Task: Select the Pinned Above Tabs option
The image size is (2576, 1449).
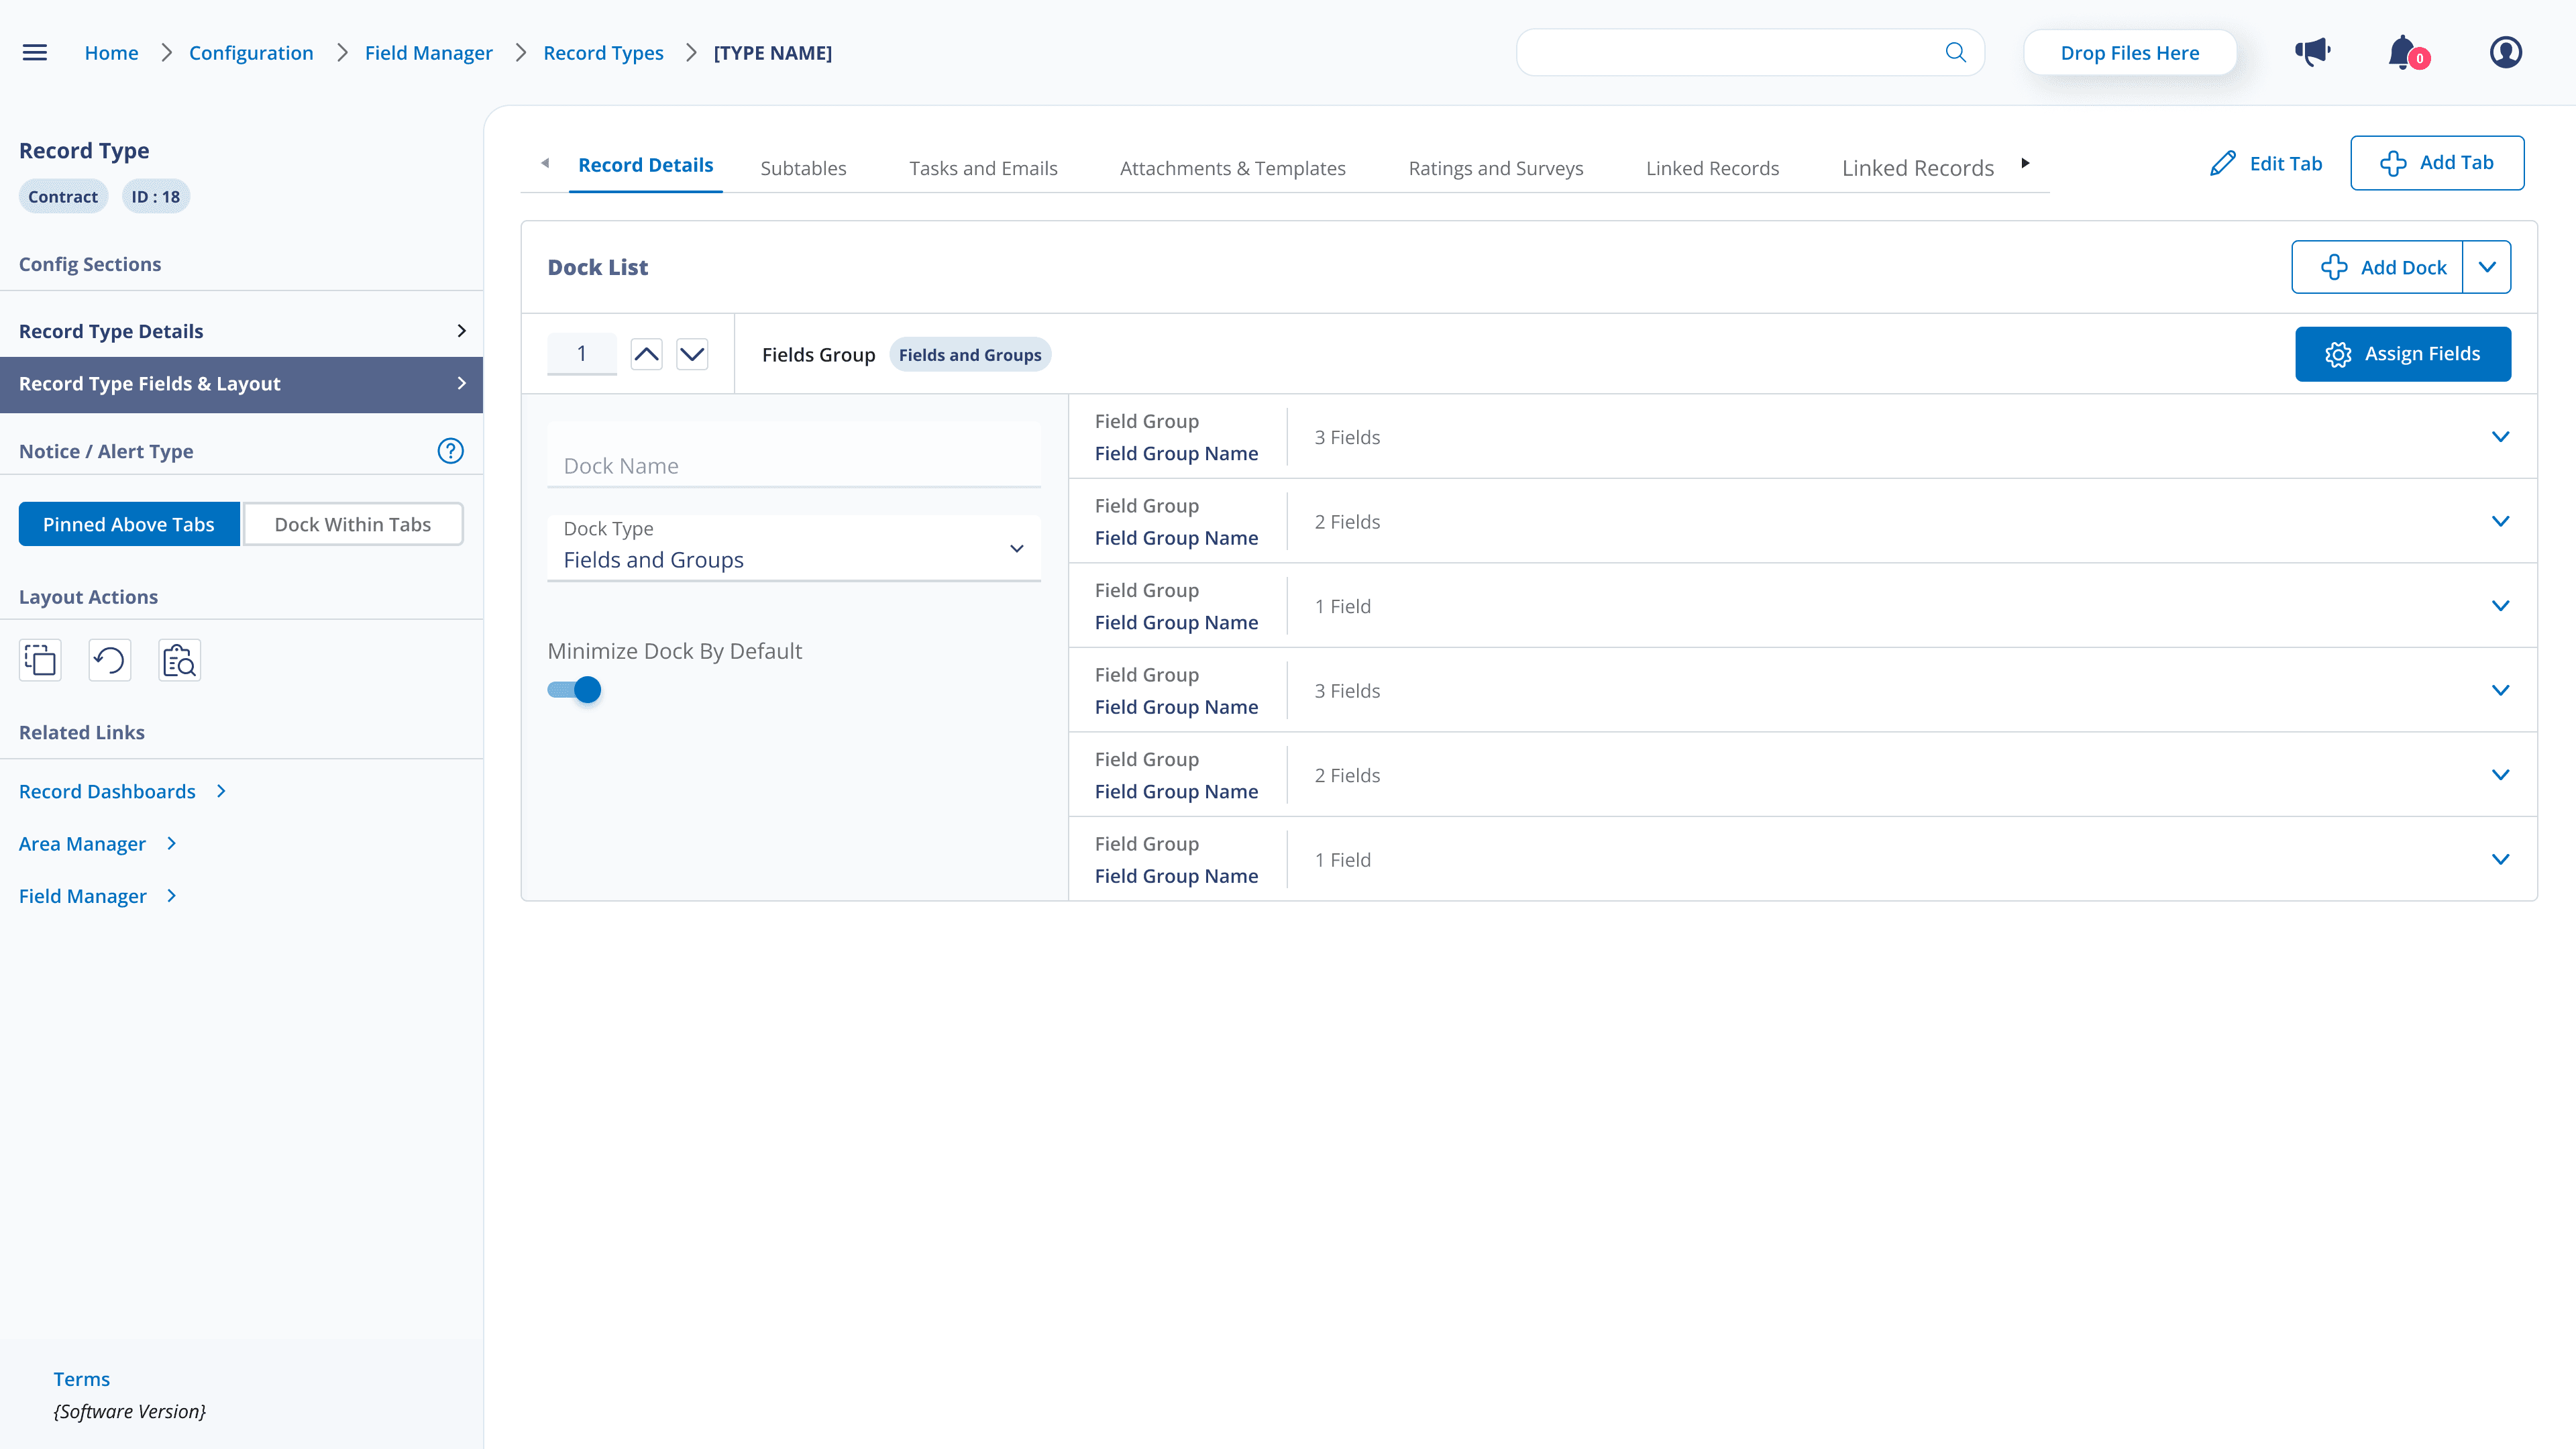Action: click(128, 523)
